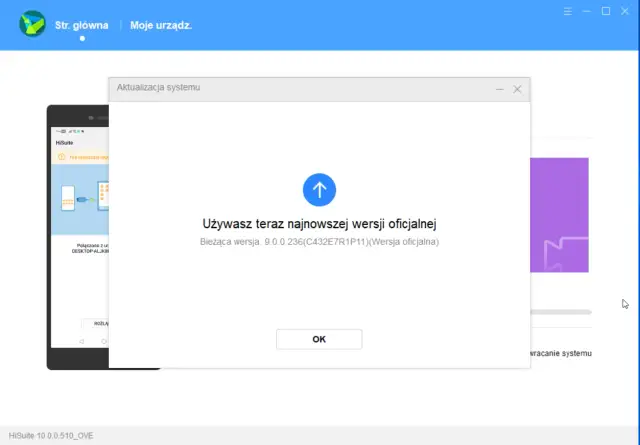640x445 pixels.
Task: Click the blue upload arrow icon
Action: (x=319, y=190)
